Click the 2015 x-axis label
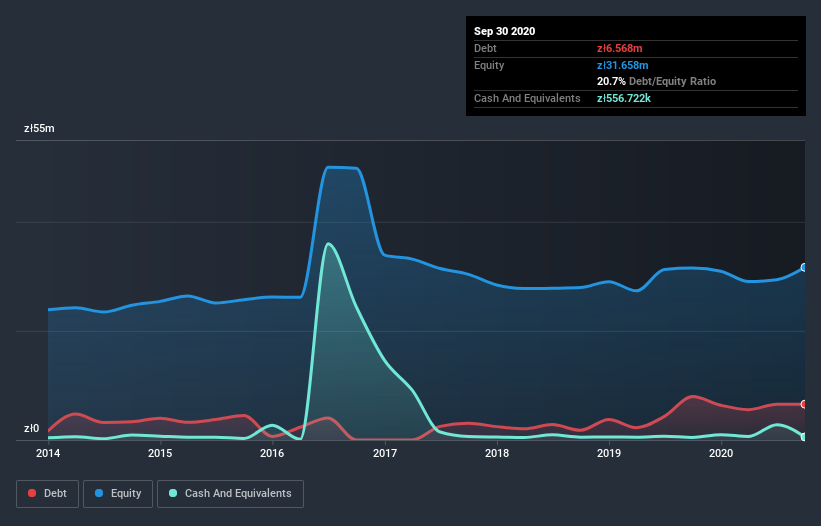 pyautogui.click(x=160, y=453)
